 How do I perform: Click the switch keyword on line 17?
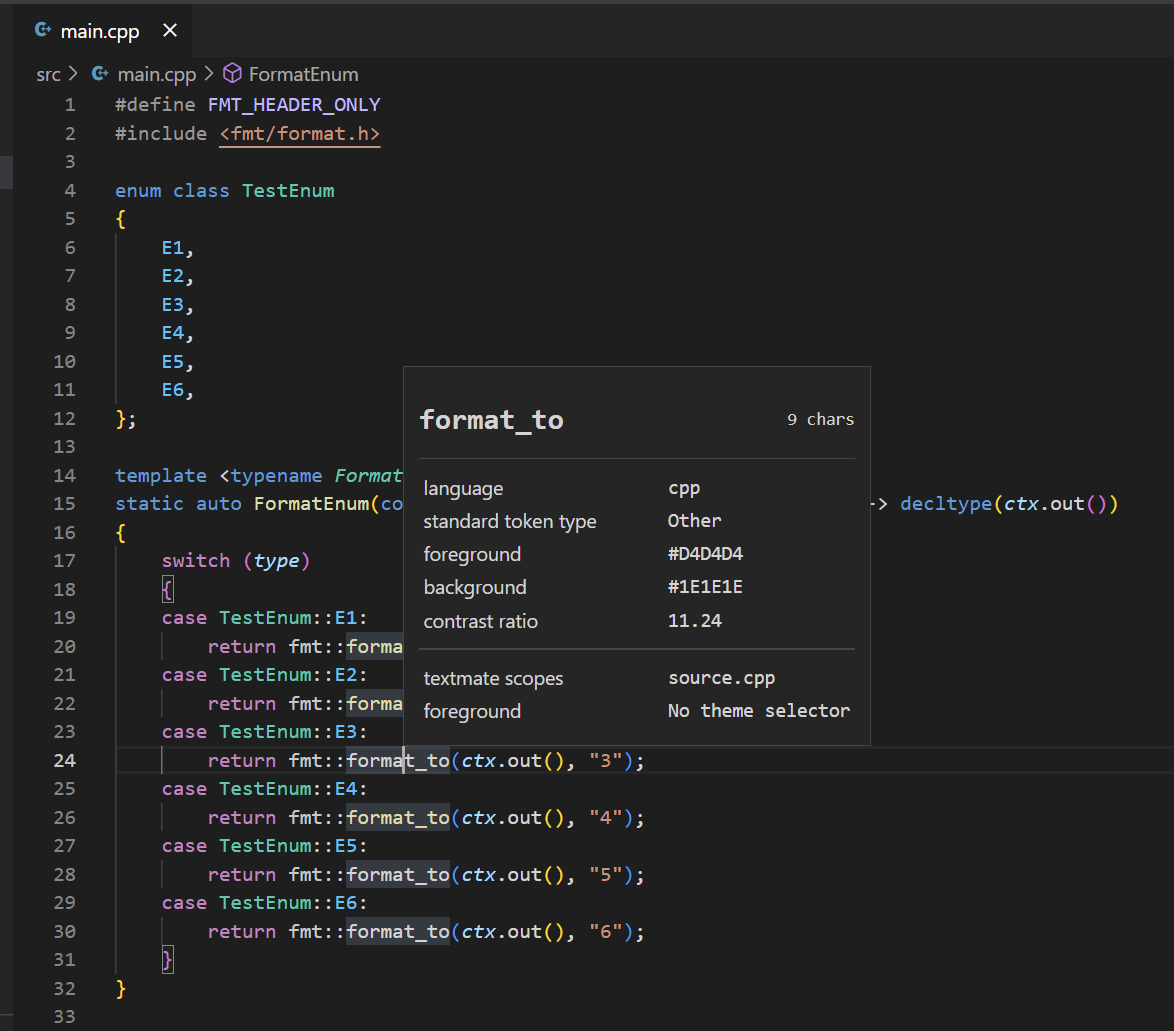tap(196, 561)
